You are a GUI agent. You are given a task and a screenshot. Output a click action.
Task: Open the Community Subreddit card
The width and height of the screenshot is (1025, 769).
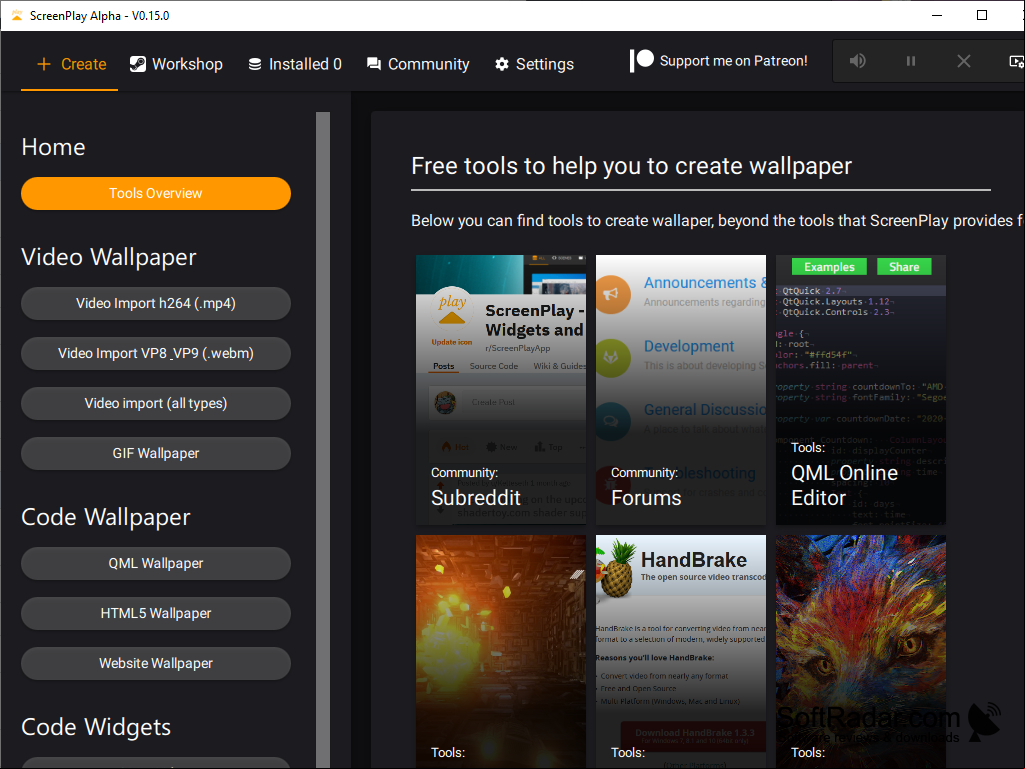[x=501, y=390]
